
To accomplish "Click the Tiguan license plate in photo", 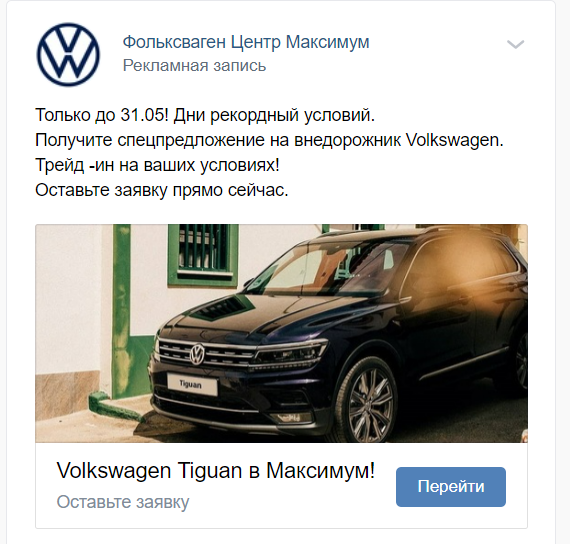I will [x=192, y=384].
